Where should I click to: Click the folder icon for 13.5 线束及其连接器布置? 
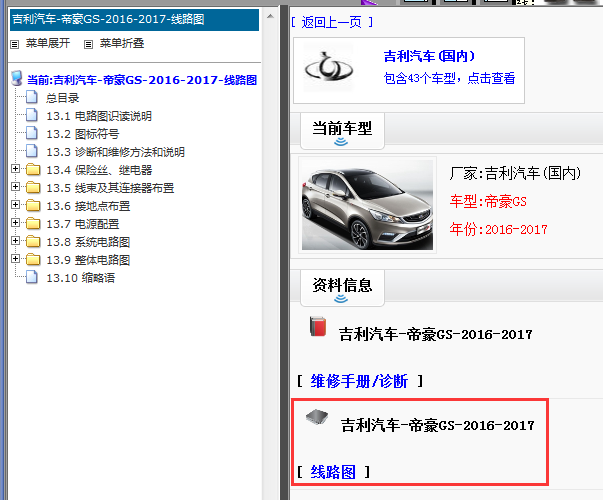click(x=33, y=187)
